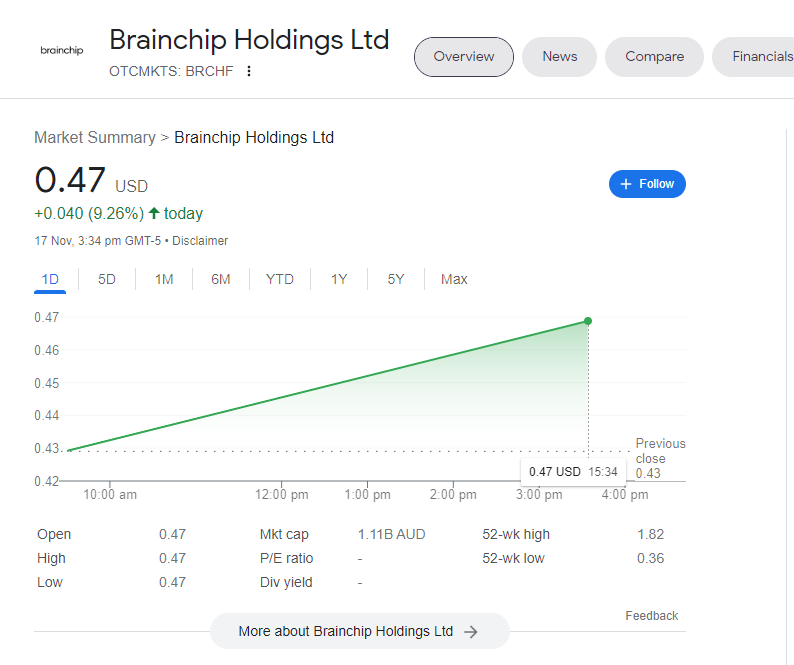
Task: Follow the Brainchip Holdings stock
Action: tap(647, 184)
